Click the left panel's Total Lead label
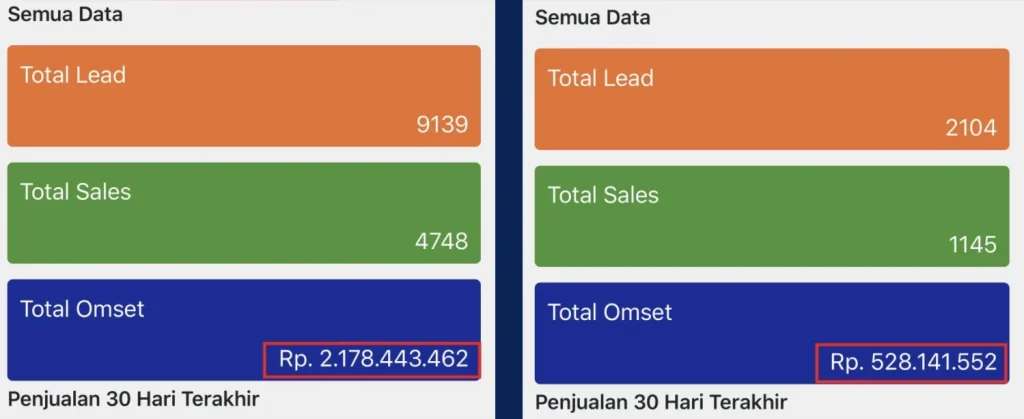This screenshot has width=1024, height=419. [x=73, y=75]
